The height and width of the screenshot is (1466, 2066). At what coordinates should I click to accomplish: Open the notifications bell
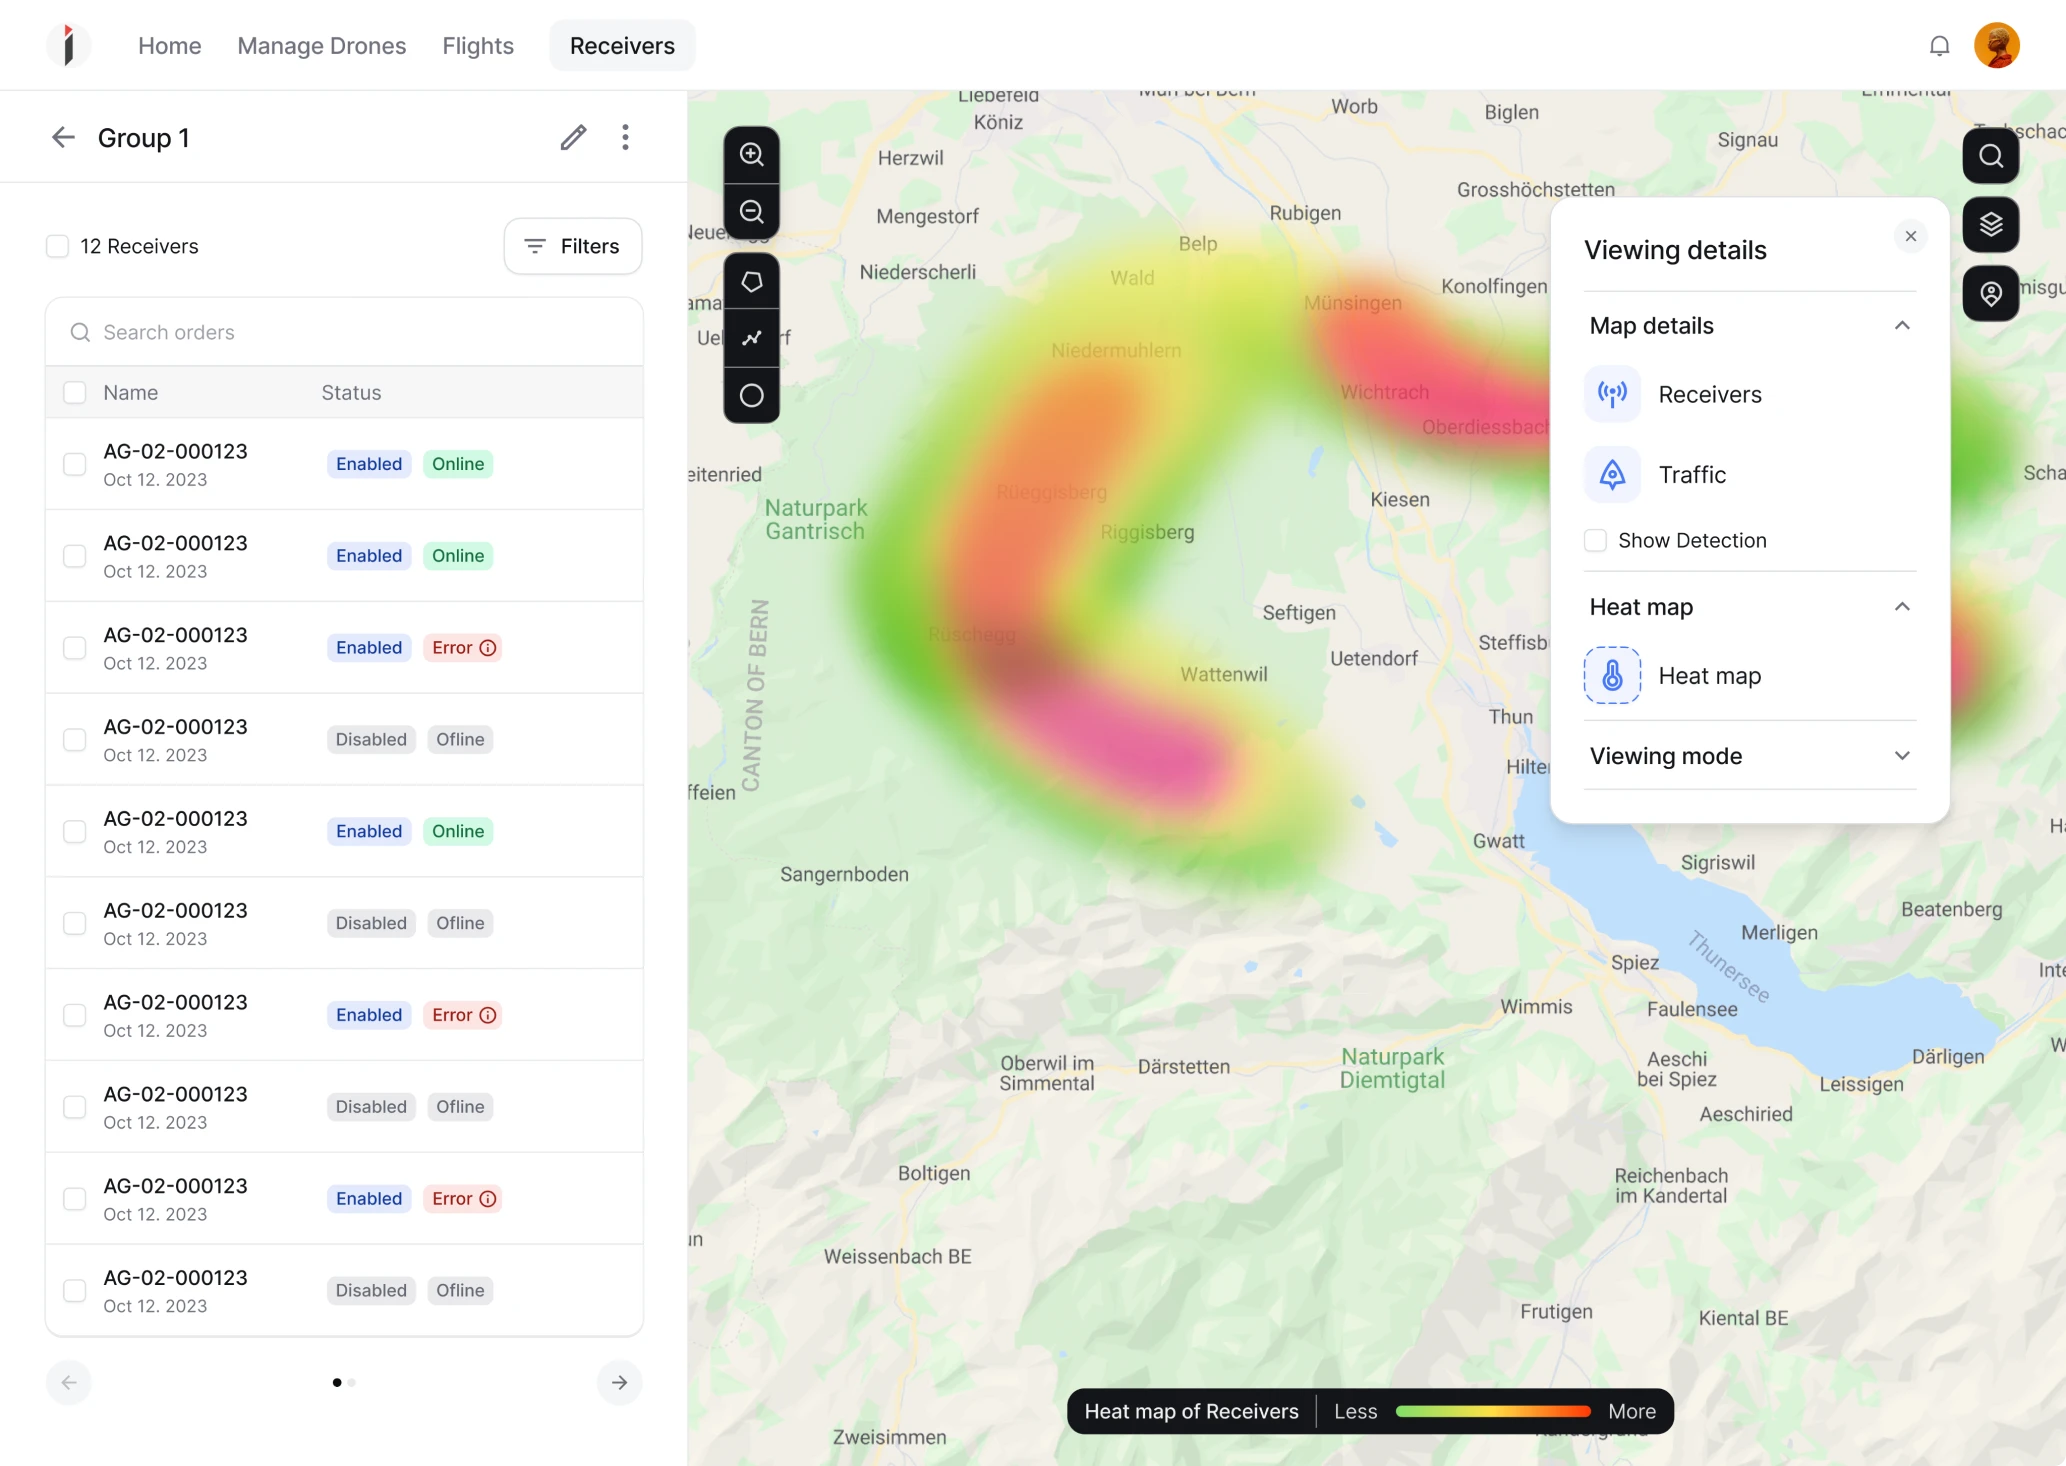[x=1939, y=45]
